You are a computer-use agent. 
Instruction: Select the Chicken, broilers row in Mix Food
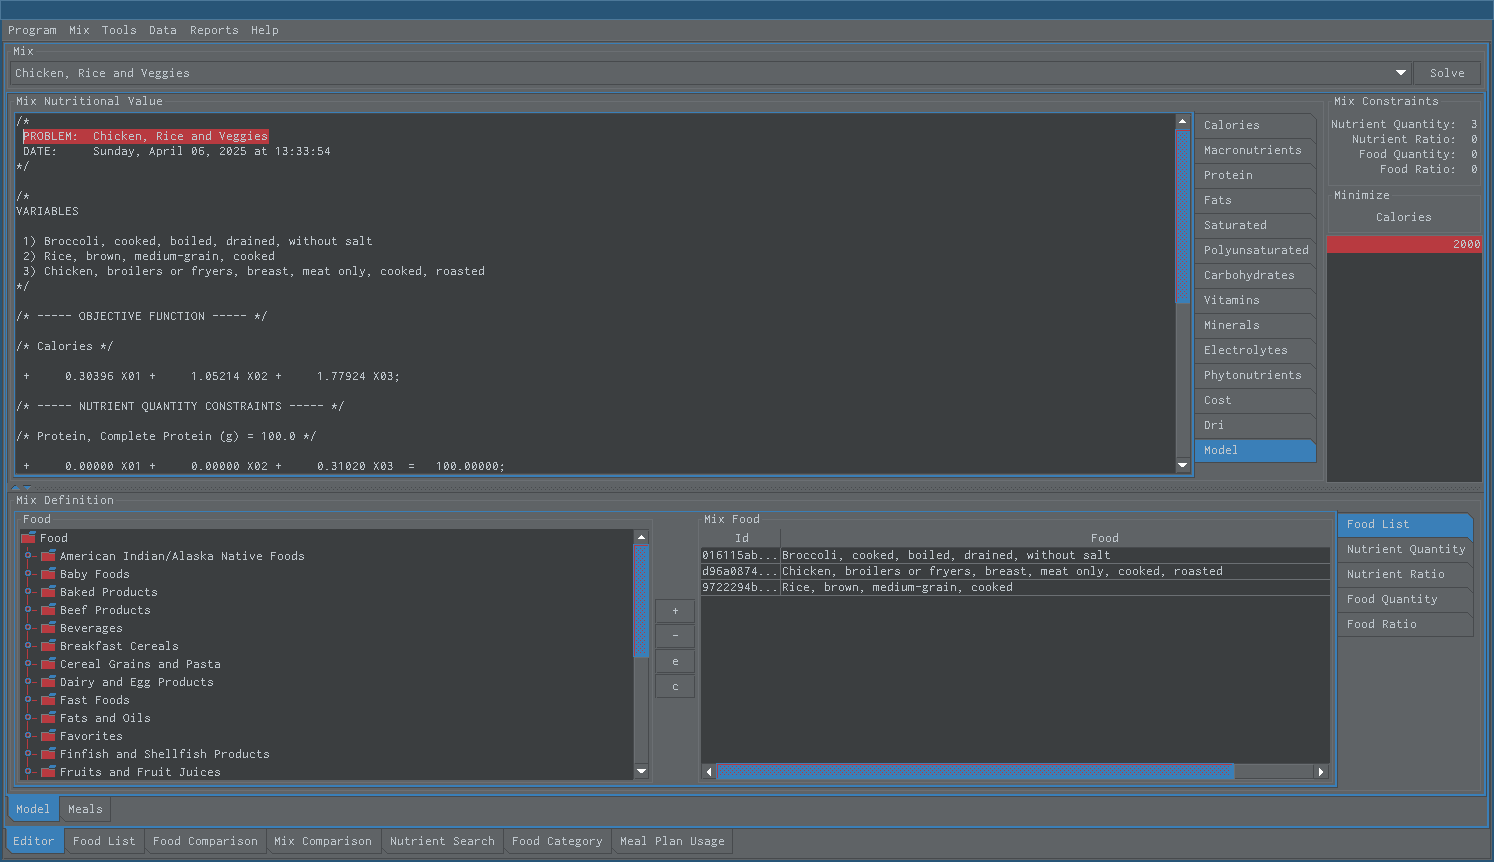pos(1015,571)
